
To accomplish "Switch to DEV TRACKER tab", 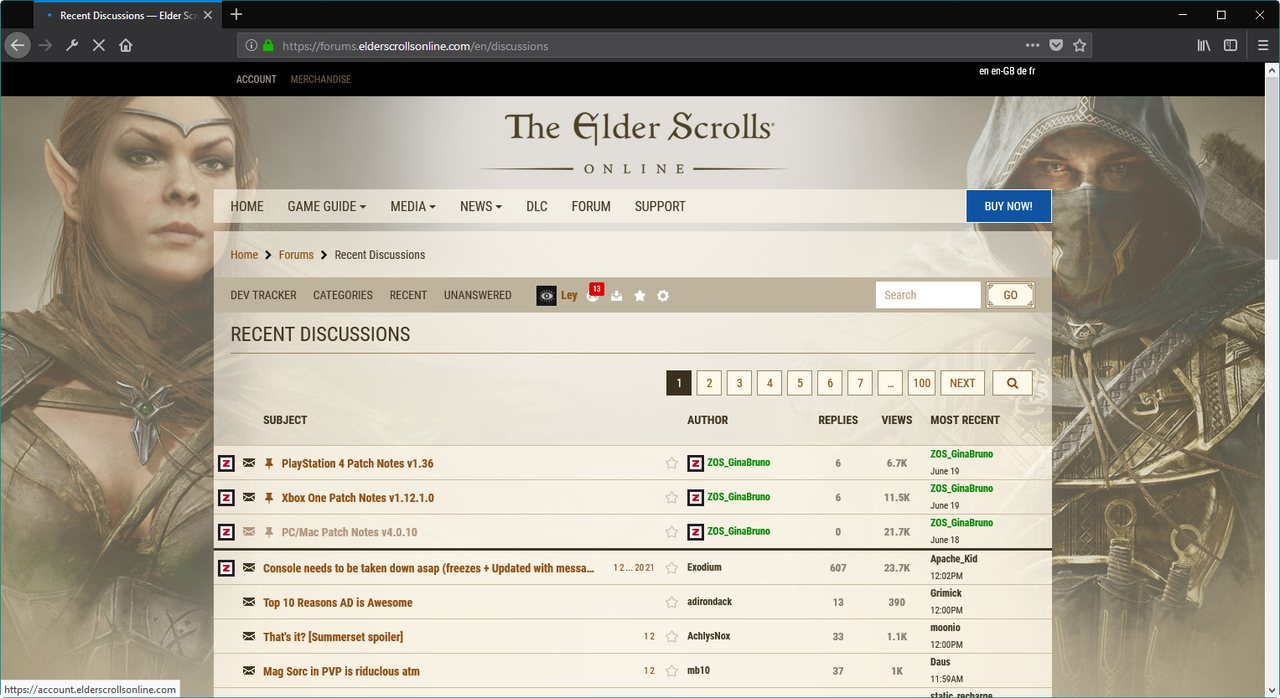I will 263,295.
